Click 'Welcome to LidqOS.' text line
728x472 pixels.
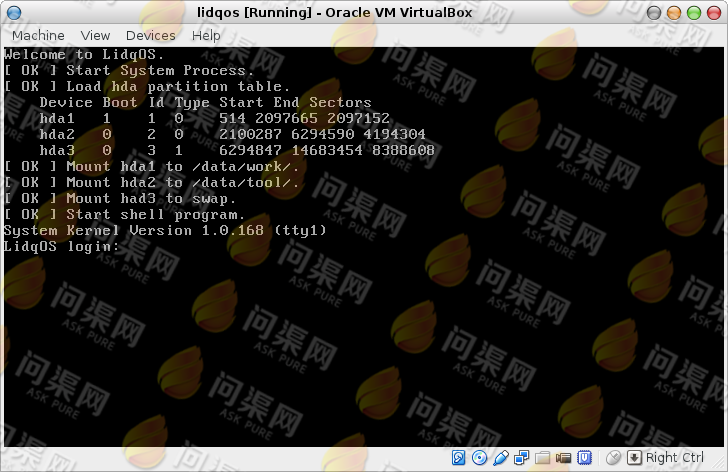84,55
